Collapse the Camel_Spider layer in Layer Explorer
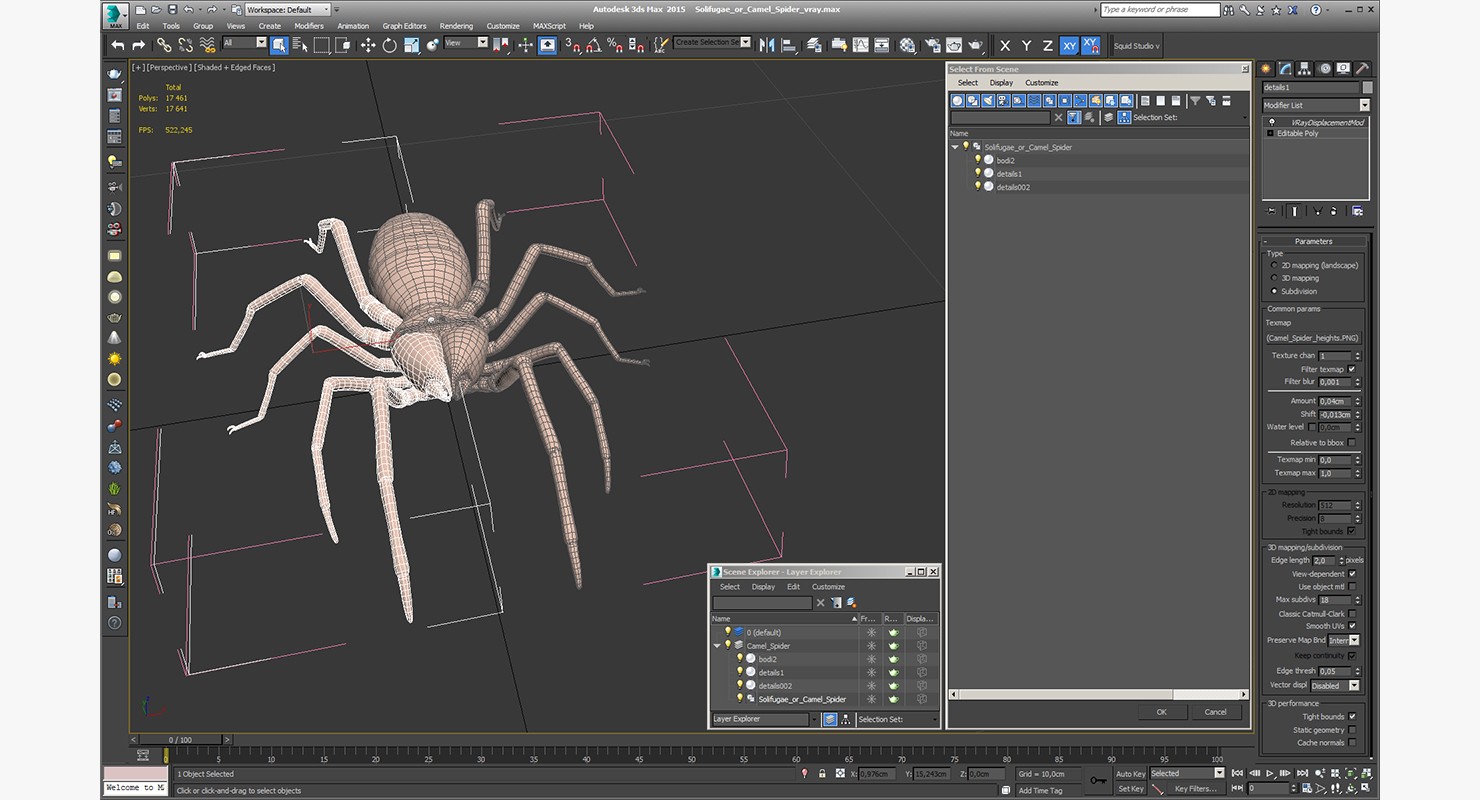 coord(717,646)
